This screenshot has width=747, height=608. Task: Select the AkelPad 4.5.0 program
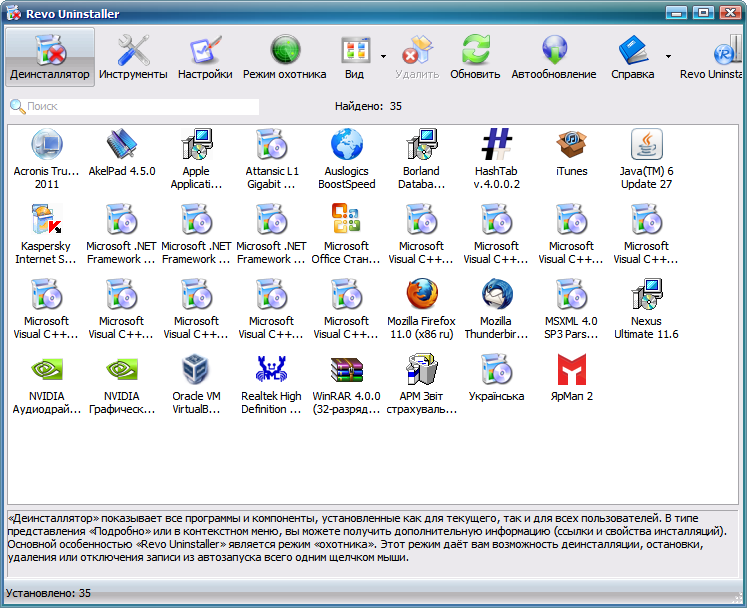(121, 152)
